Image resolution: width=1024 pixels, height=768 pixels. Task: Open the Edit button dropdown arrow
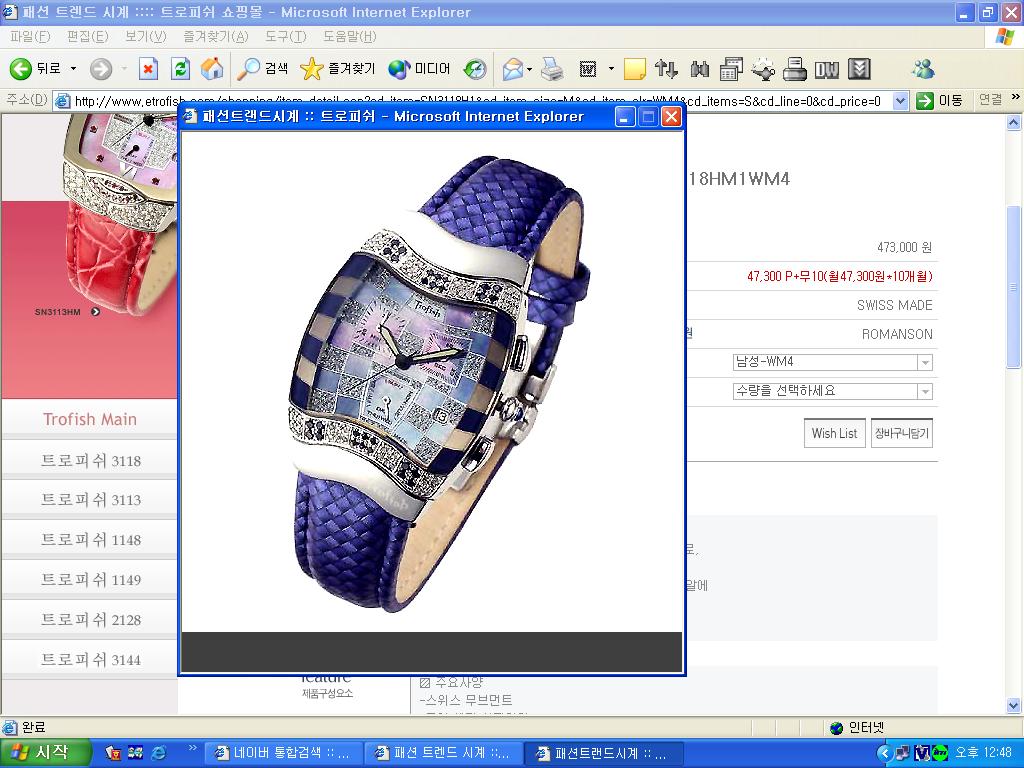[611, 69]
